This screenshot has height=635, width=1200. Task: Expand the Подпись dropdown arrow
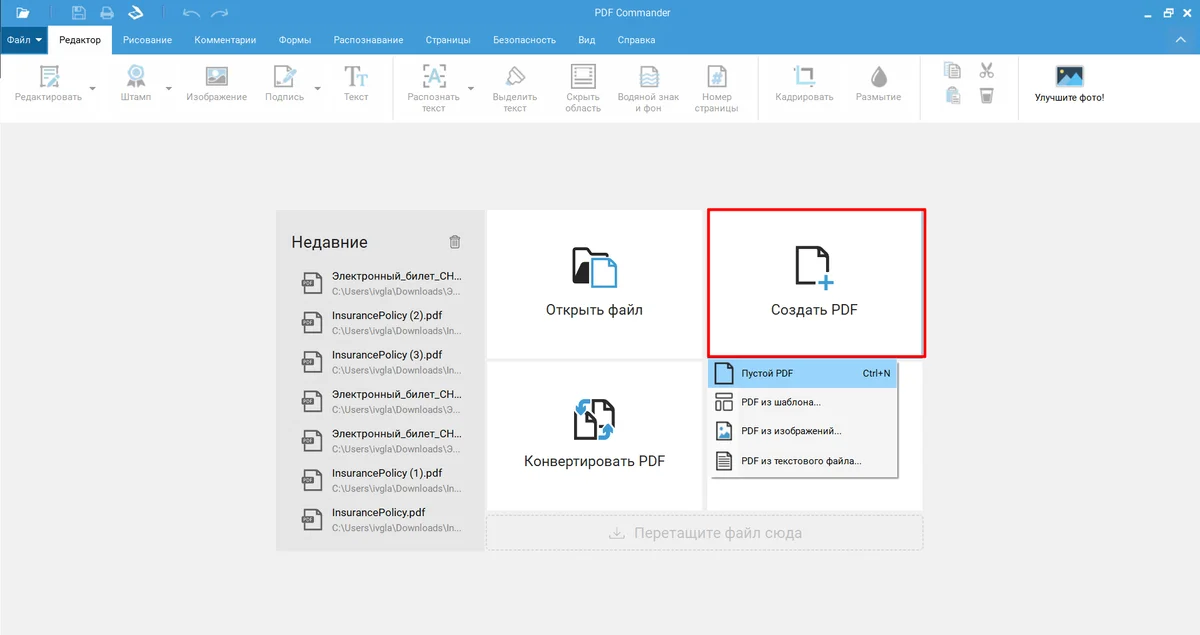point(318,89)
